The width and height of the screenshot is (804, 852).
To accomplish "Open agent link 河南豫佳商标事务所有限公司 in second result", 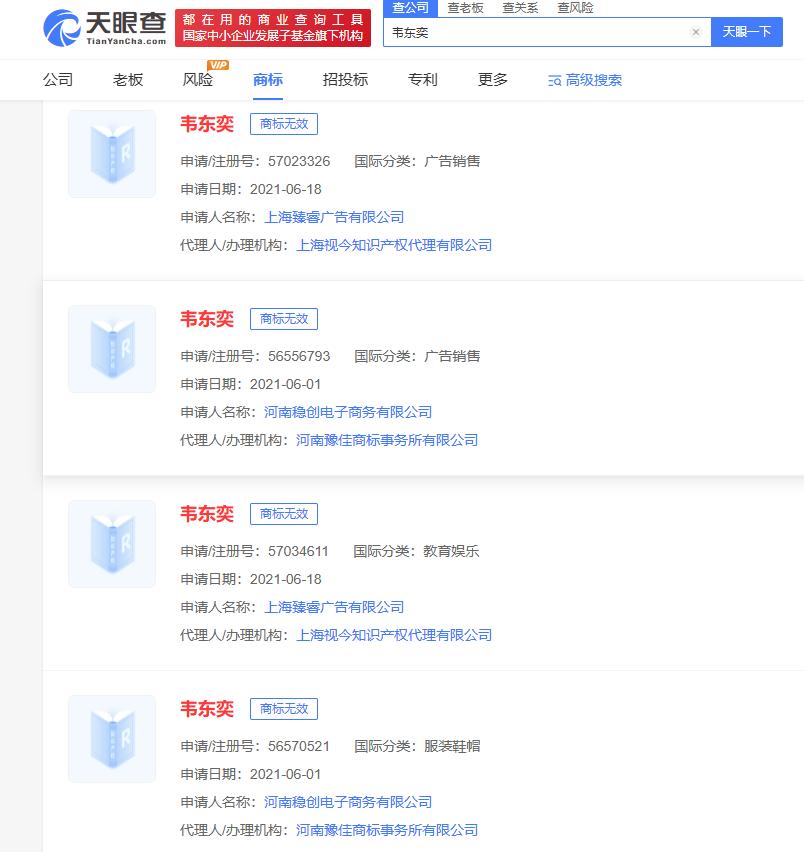I will click(x=387, y=440).
